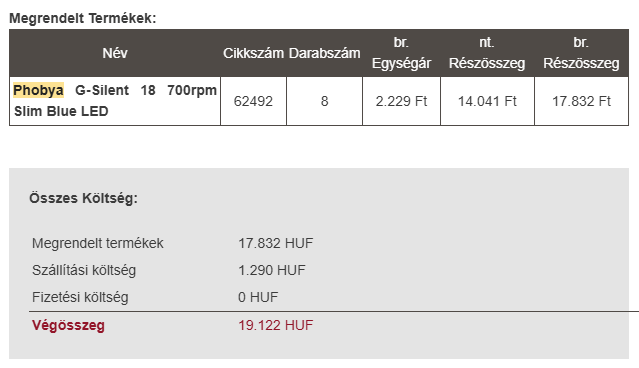The width and height of the screenshot is (639, 368).
Task: Click the 17.832 HUF products total
Action: (x=275, y=243)
